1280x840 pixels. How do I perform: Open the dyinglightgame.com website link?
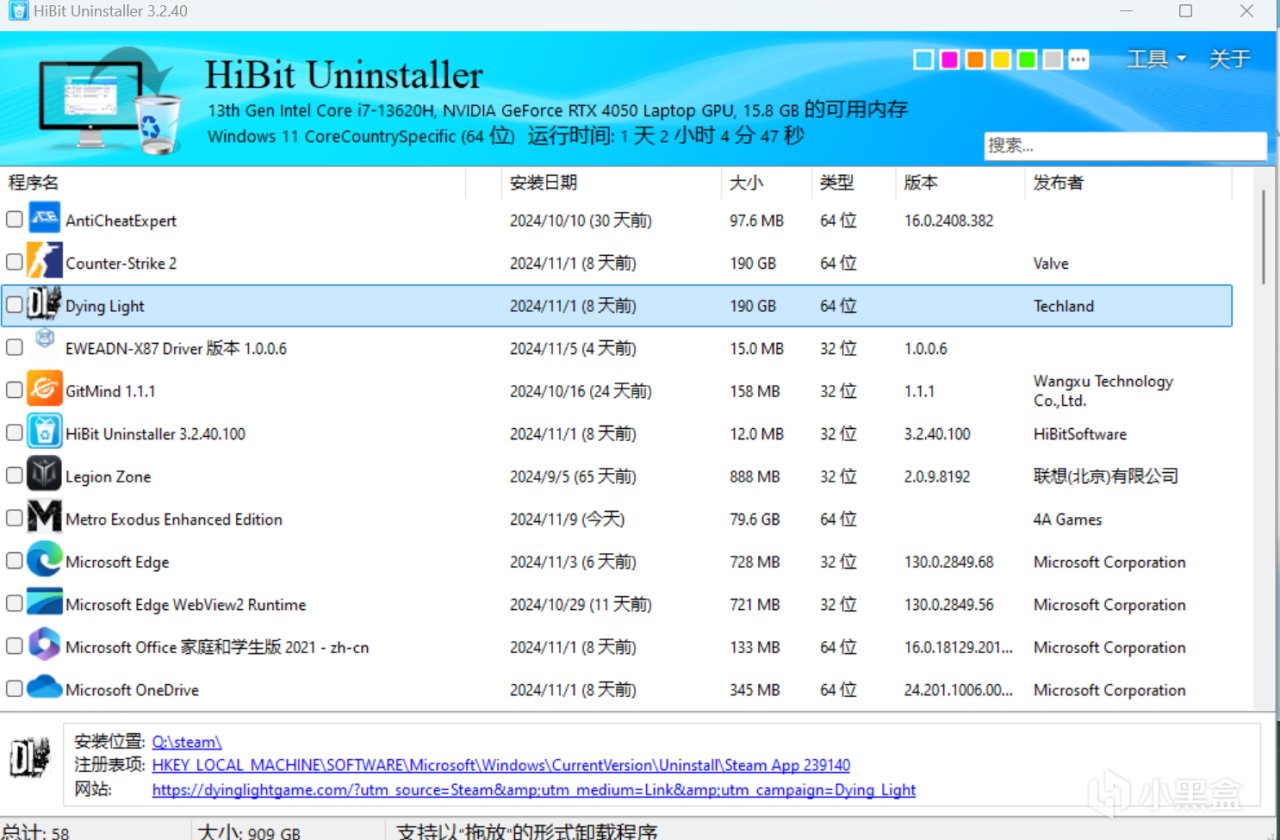coord(534,789)
